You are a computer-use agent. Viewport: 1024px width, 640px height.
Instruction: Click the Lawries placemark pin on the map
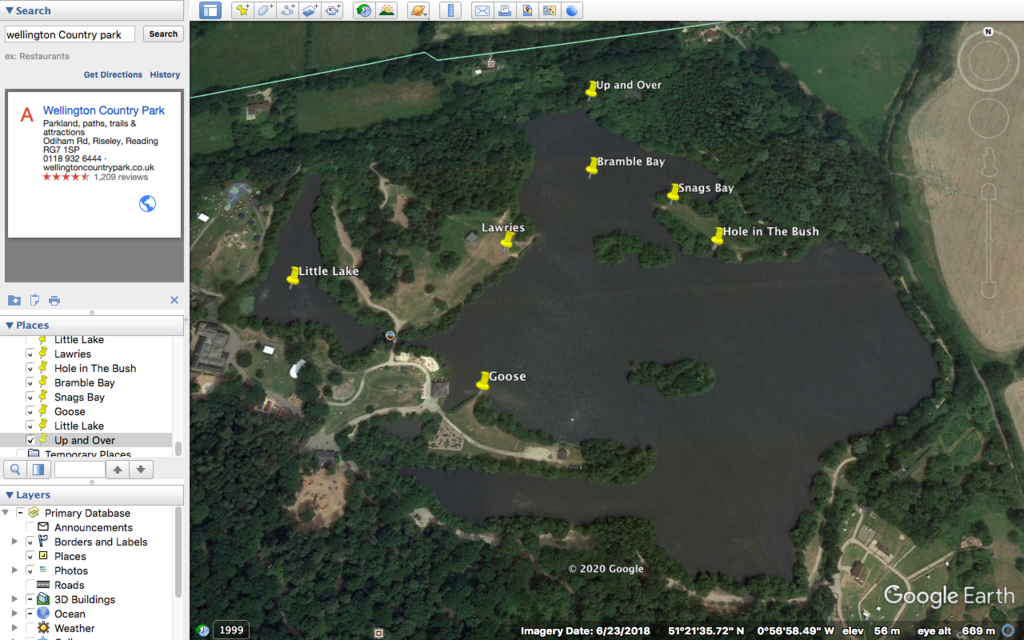[x=507, y=241]
